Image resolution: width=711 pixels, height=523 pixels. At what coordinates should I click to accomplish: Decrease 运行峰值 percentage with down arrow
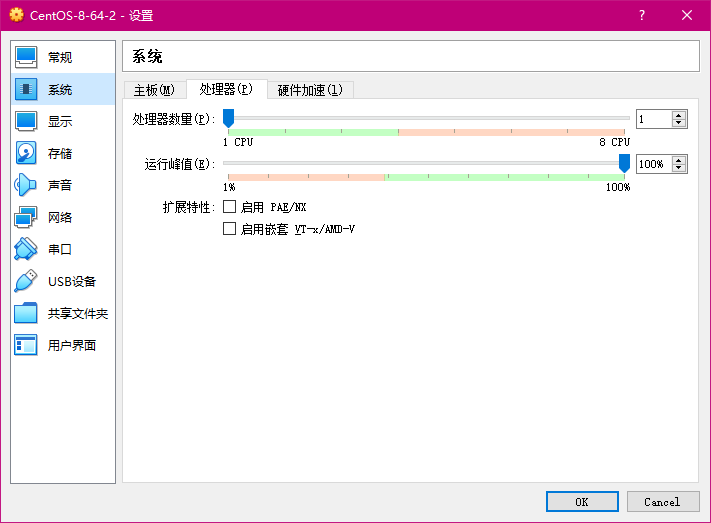pos(678,168)
